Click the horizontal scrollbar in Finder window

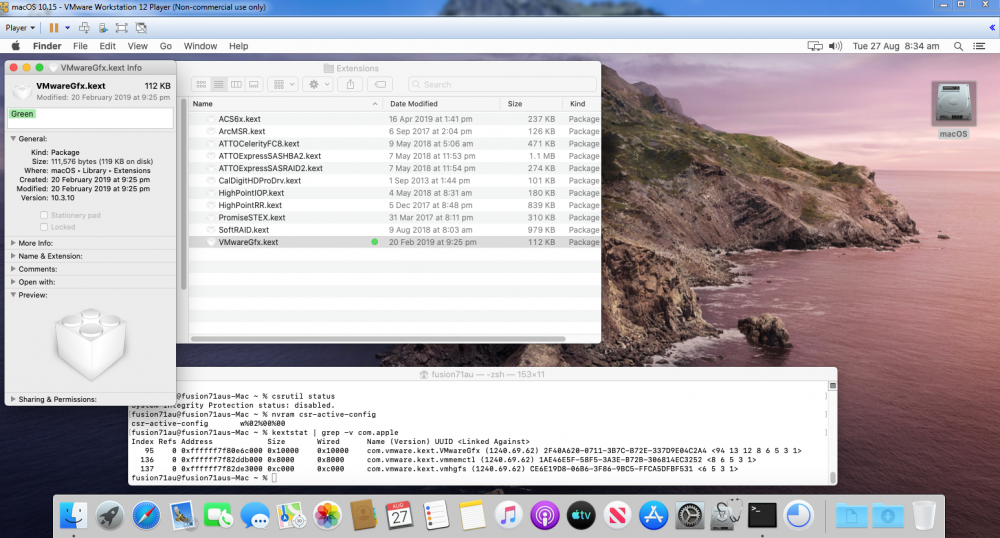[378, 338]
